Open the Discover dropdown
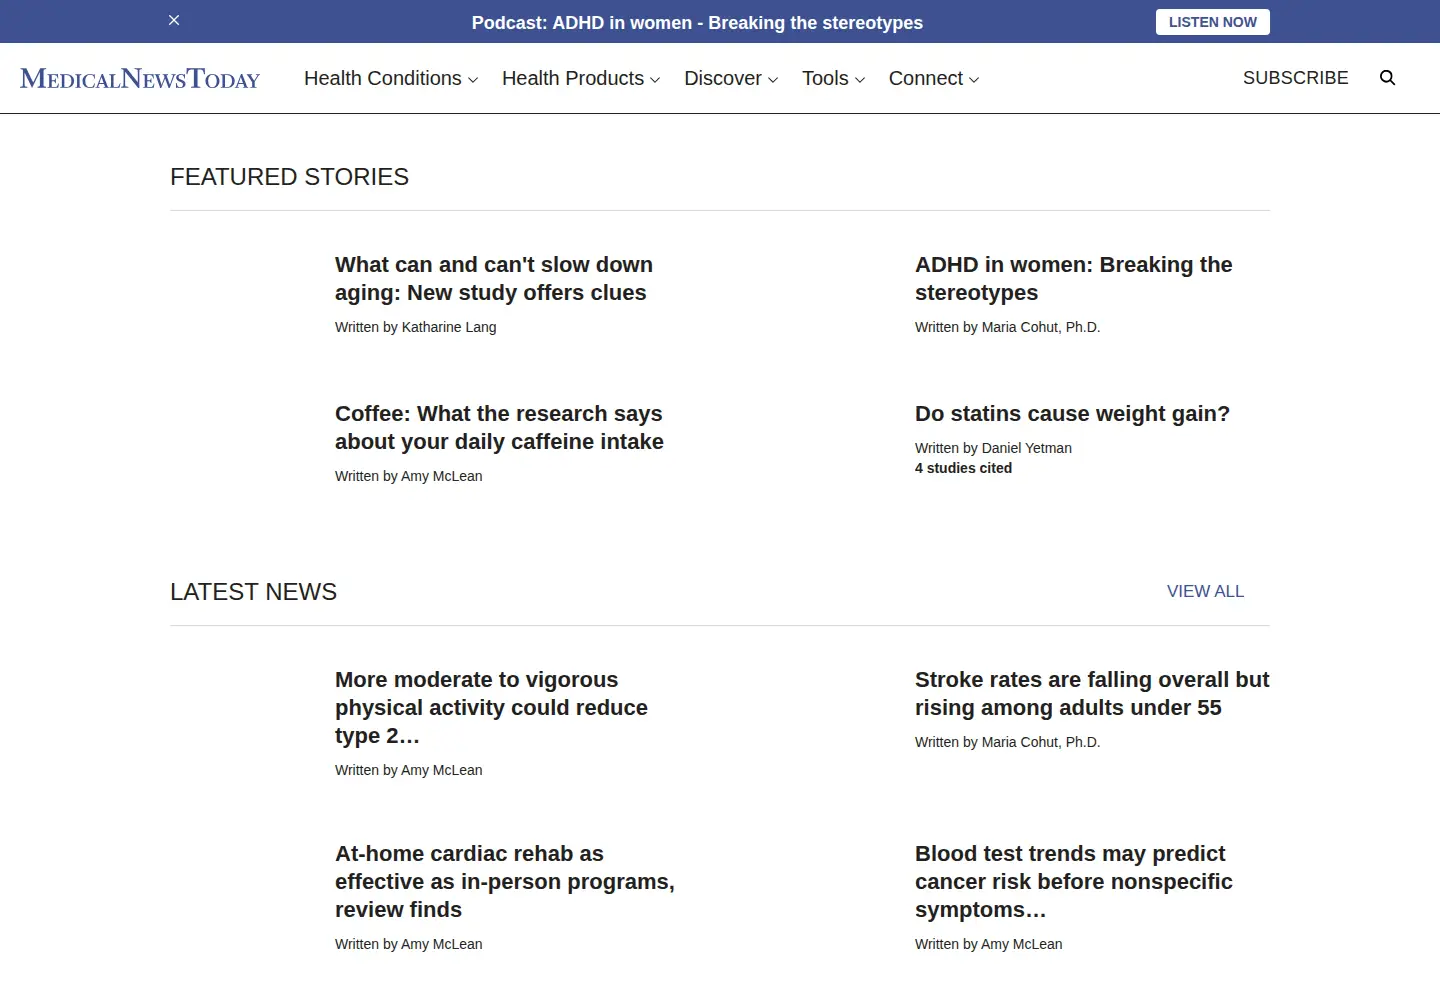1440x1000 pixels. pos(731,78)
